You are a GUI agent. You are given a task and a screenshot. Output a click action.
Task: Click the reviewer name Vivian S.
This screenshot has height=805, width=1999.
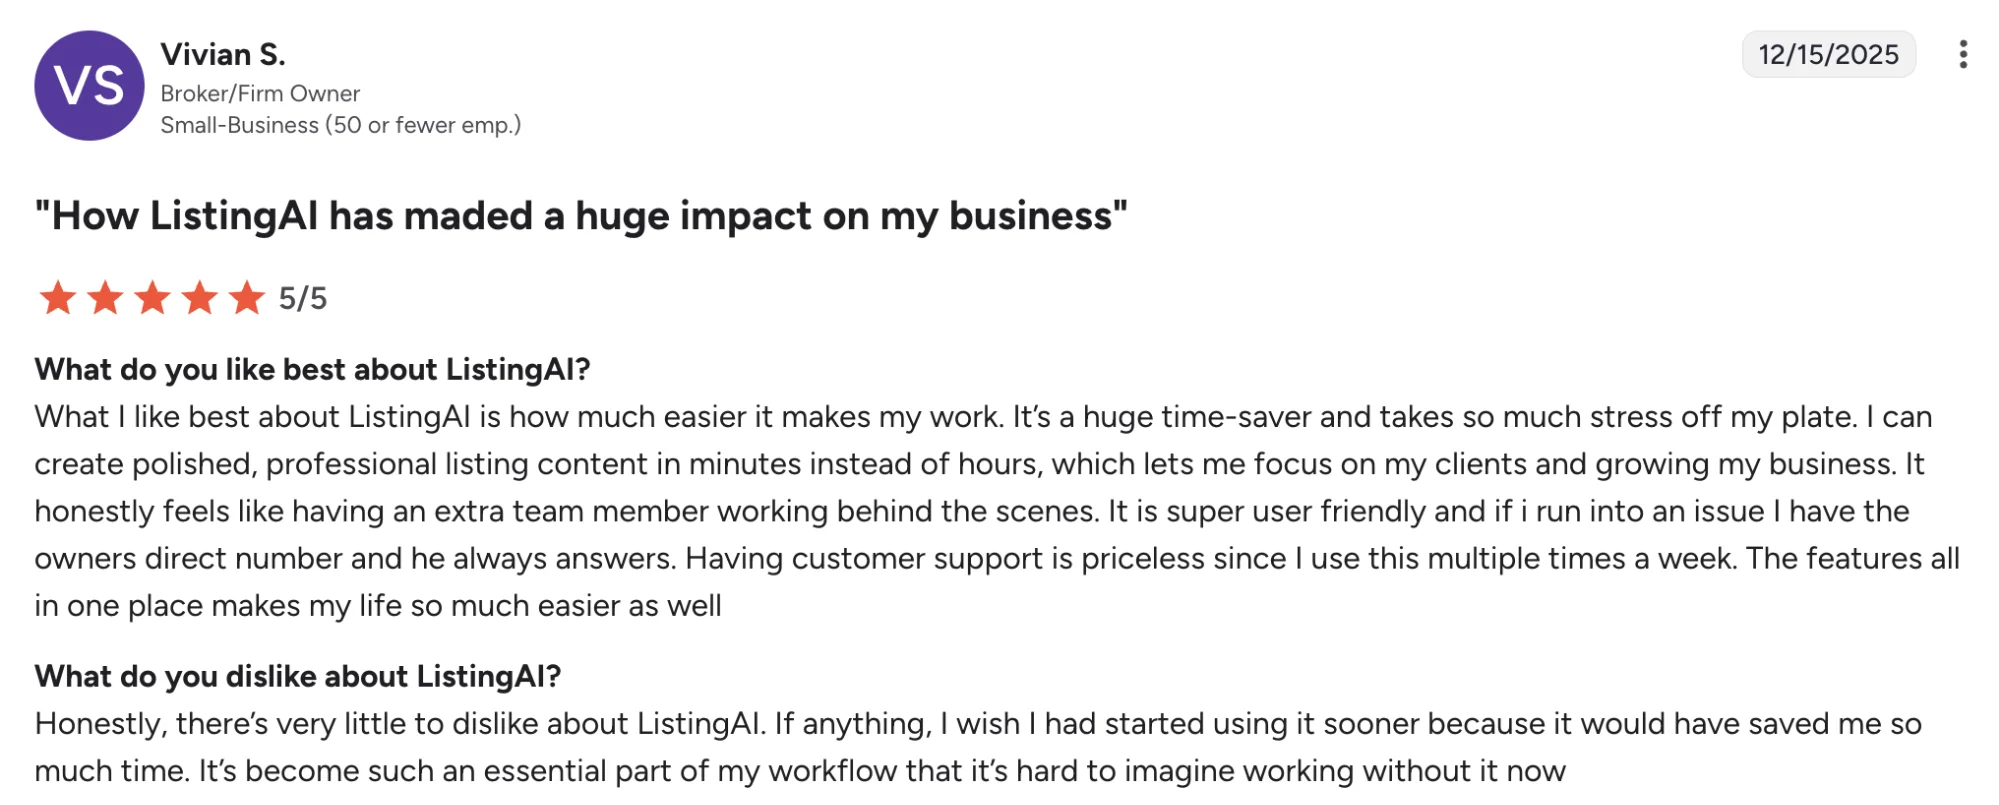pyautogui.click(x=224, y=54)
